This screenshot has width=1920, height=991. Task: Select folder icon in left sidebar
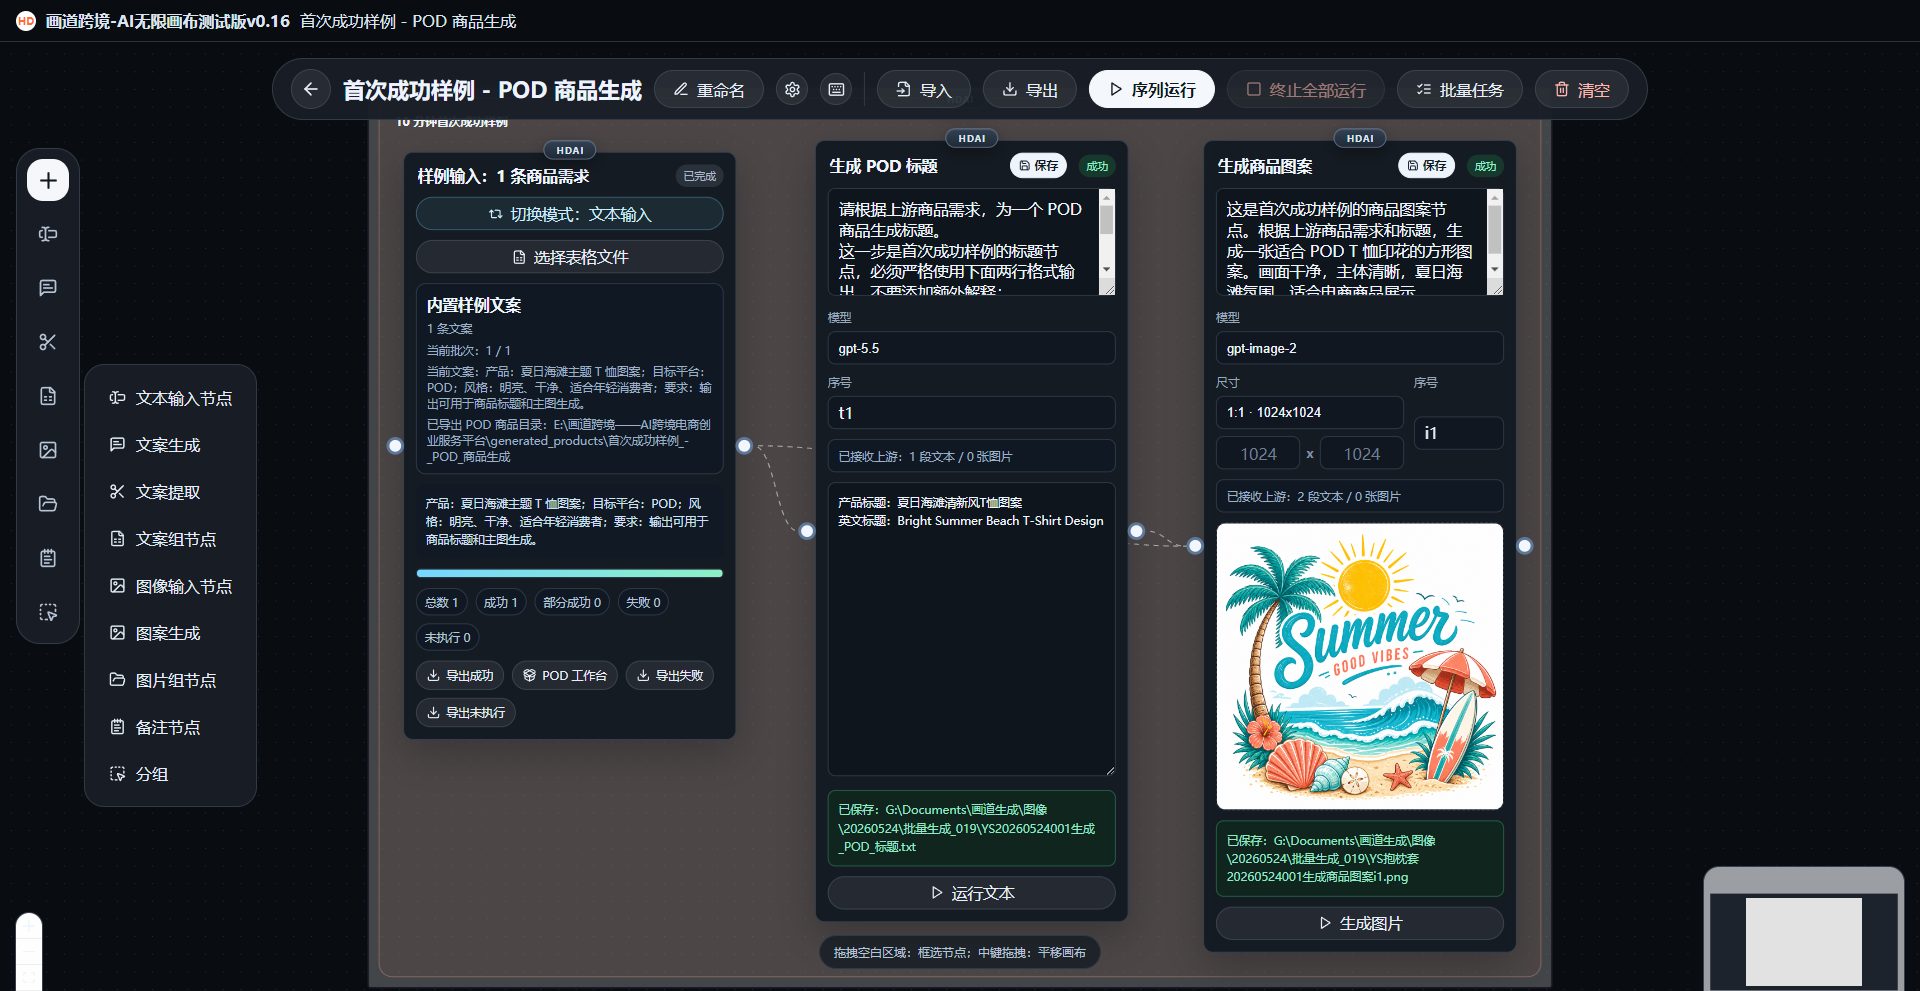[48, 504]
